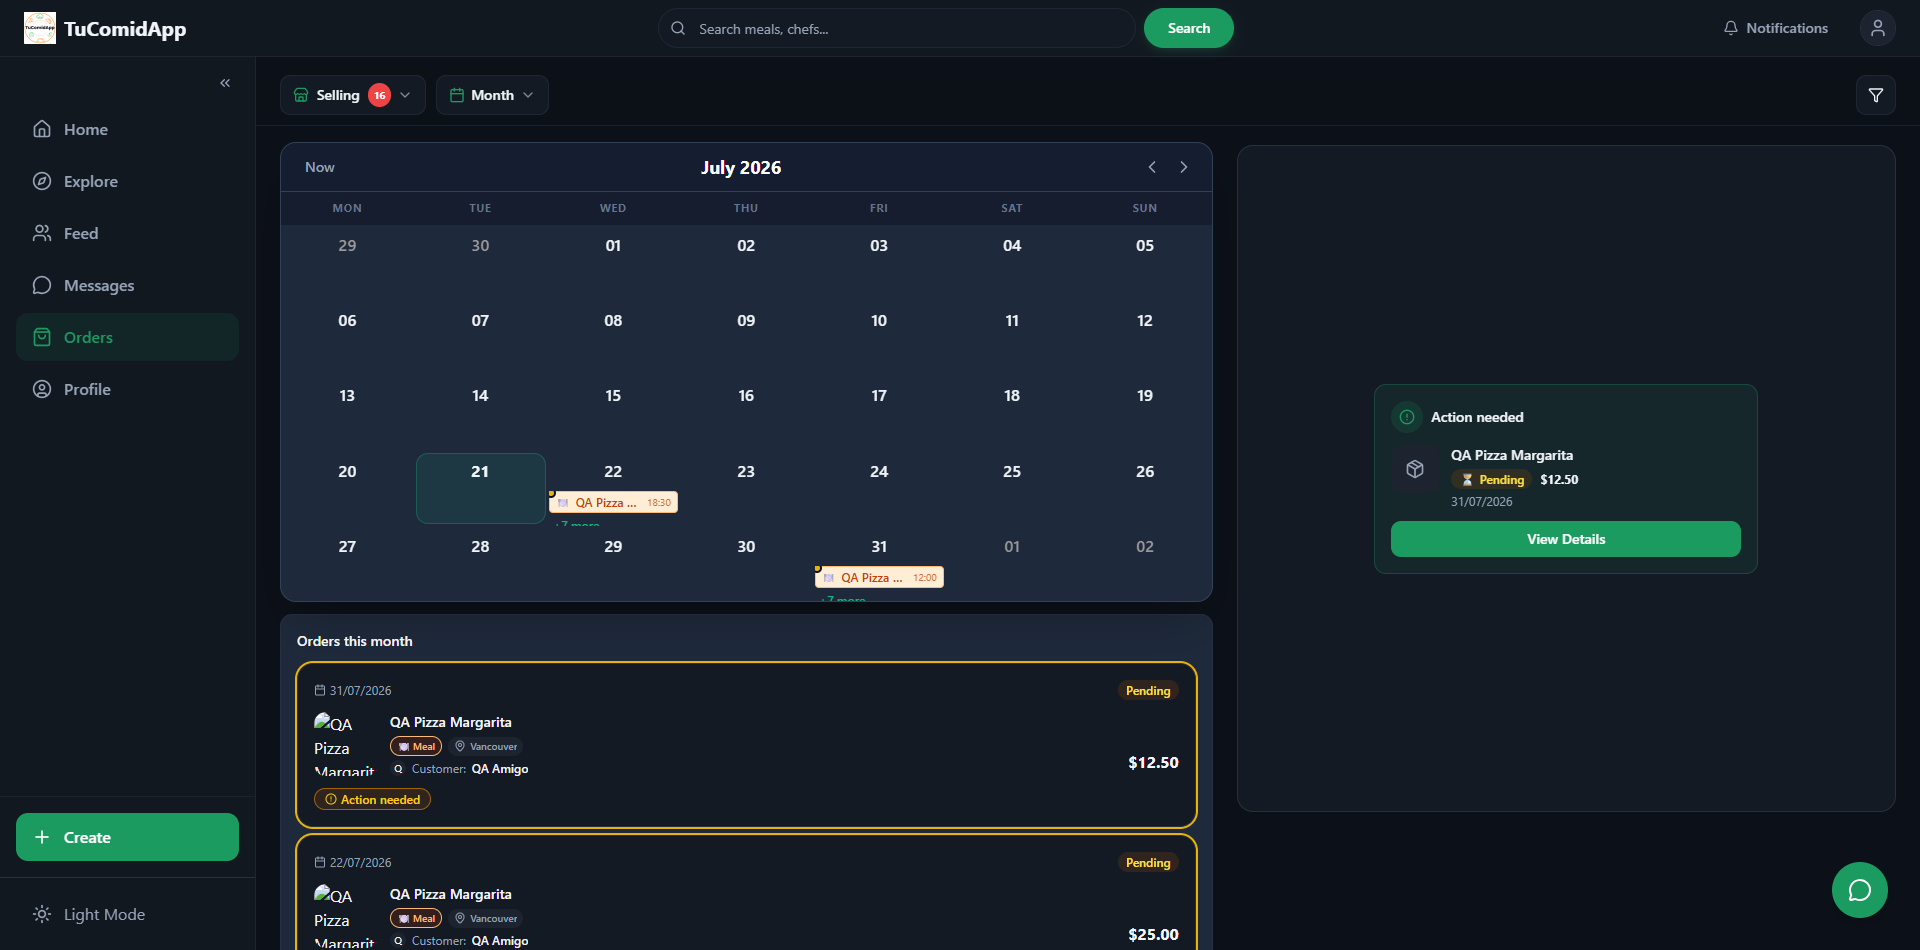This screenshot has width=1920, height=950.
Task: Click the Meal tag on 31/07/2026 order
Action: 416,746
